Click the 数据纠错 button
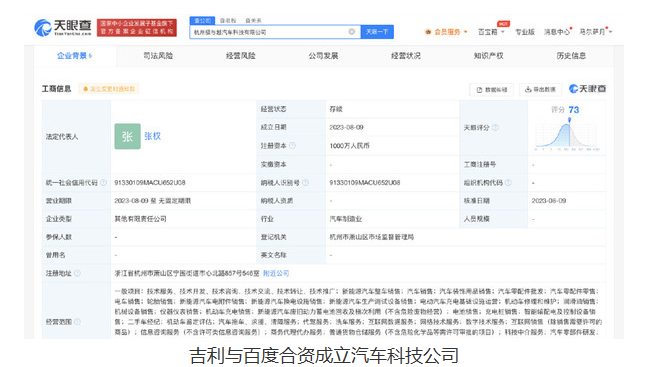This screenshot has width=655, height=367. (x=492, y=89)
